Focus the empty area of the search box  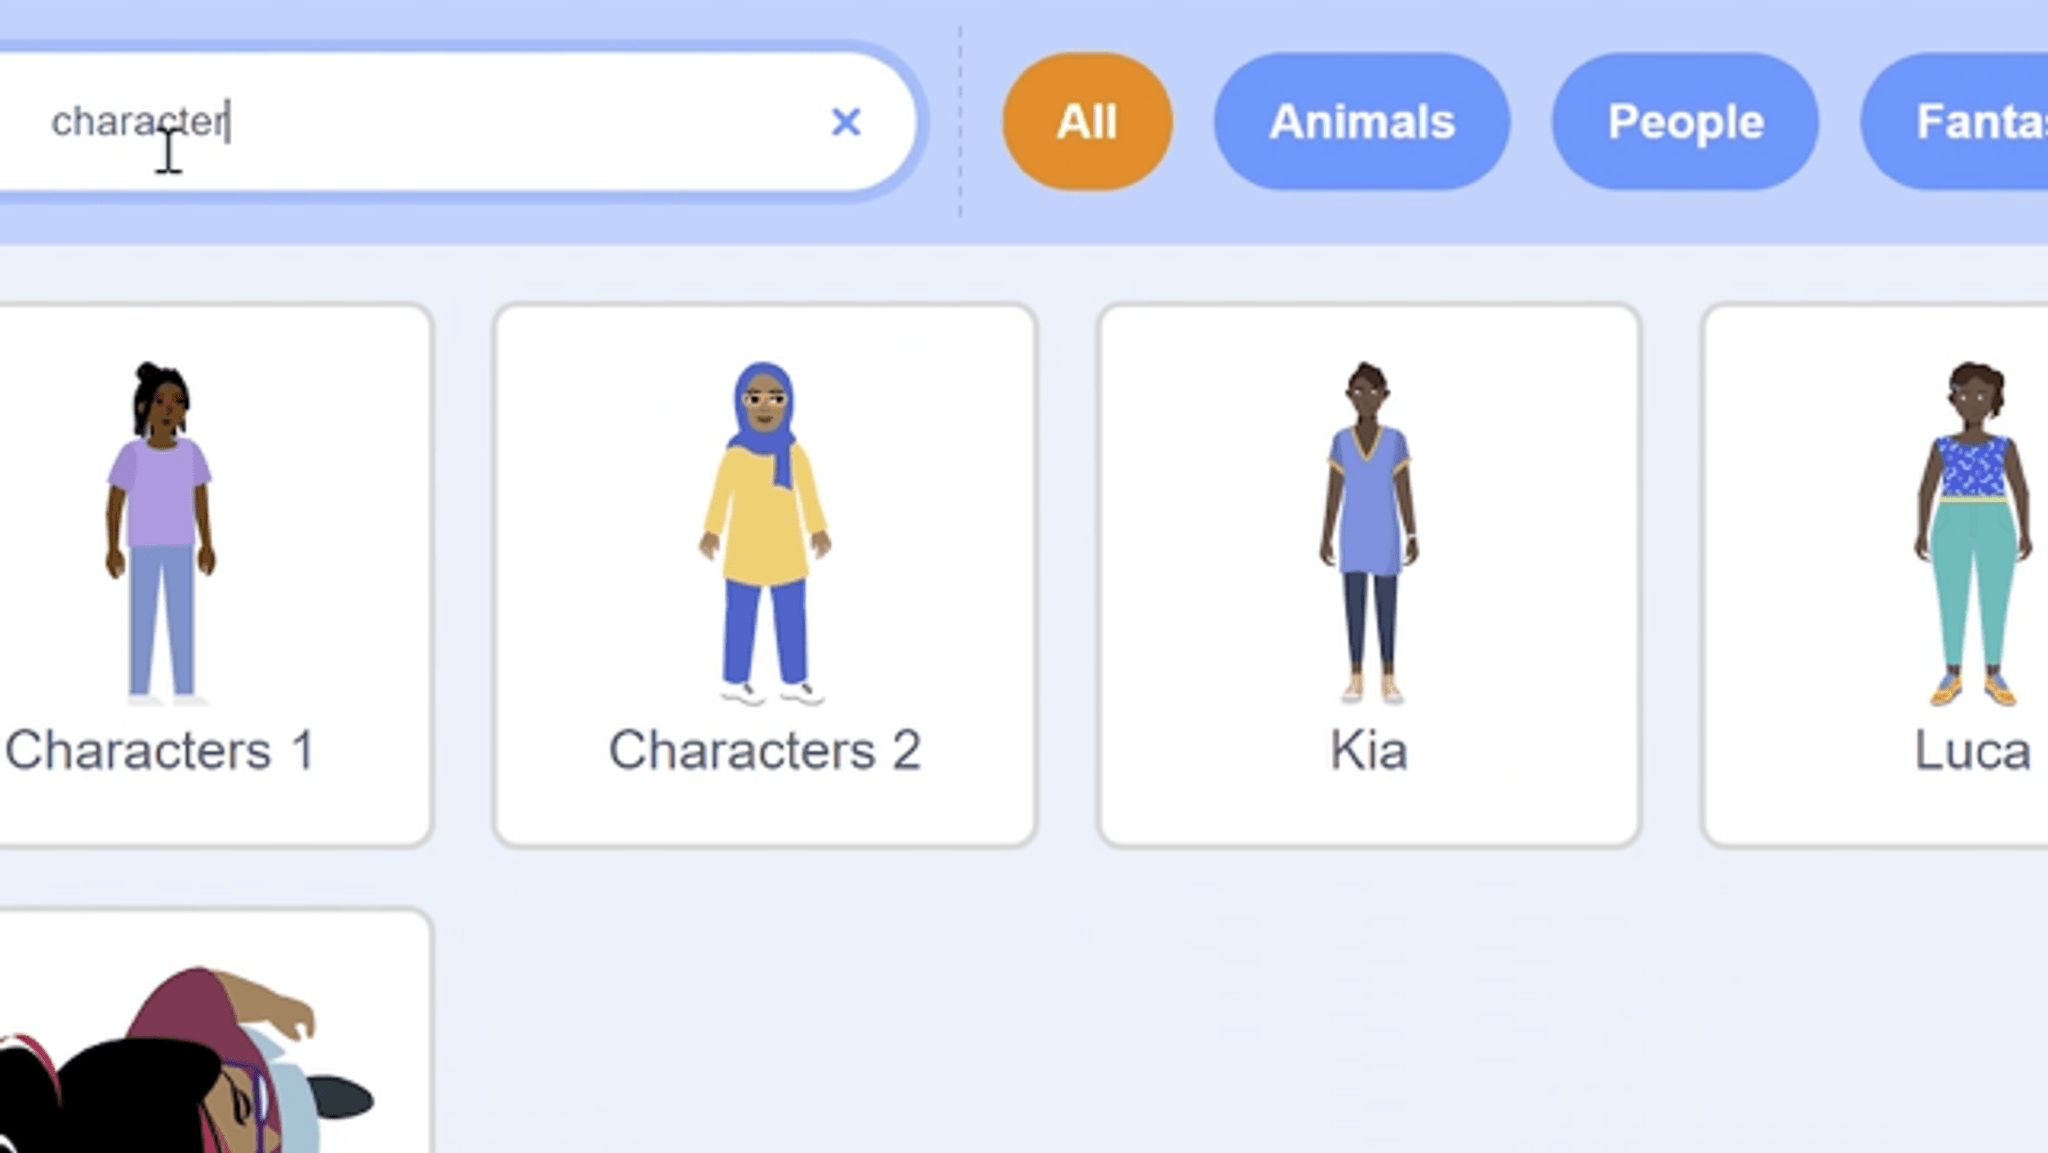[520, 122]
